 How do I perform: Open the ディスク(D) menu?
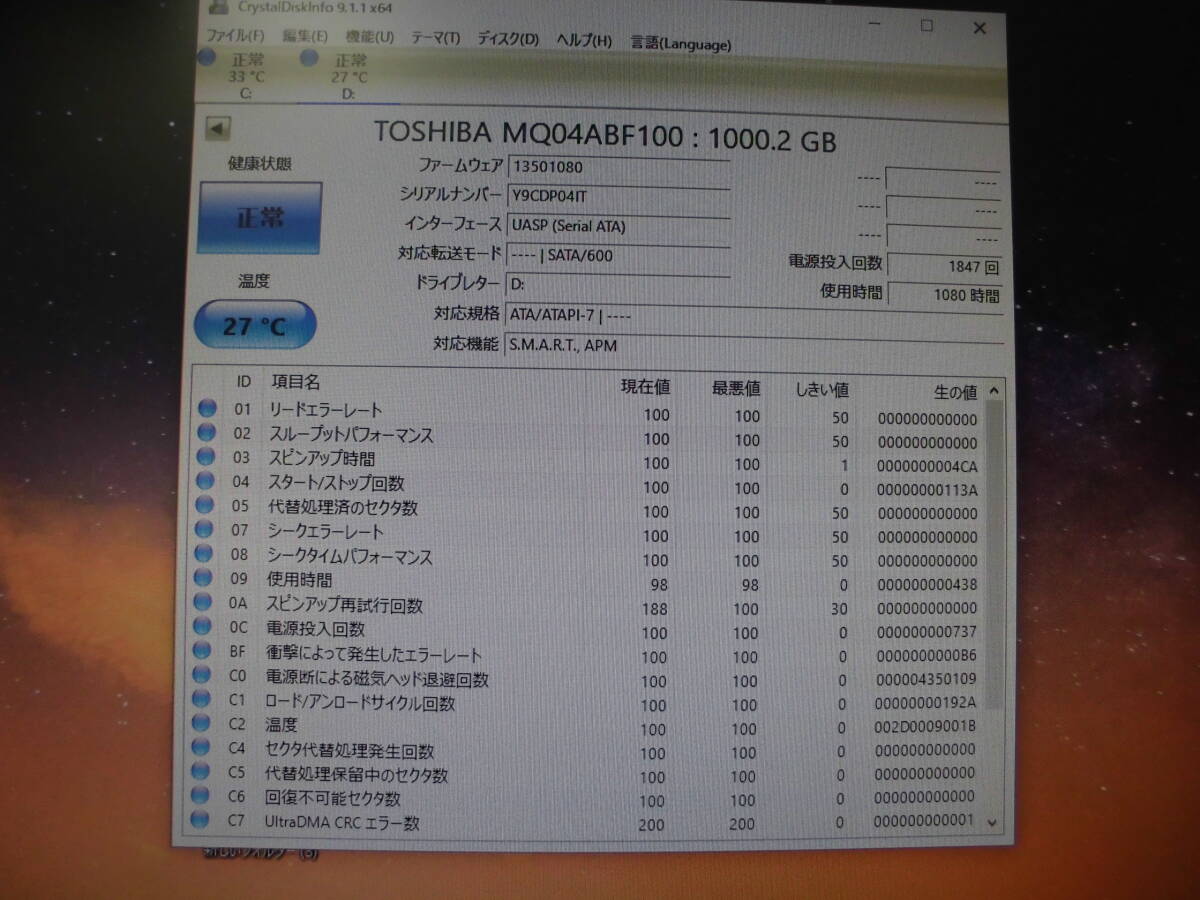[x=507, y=39]
